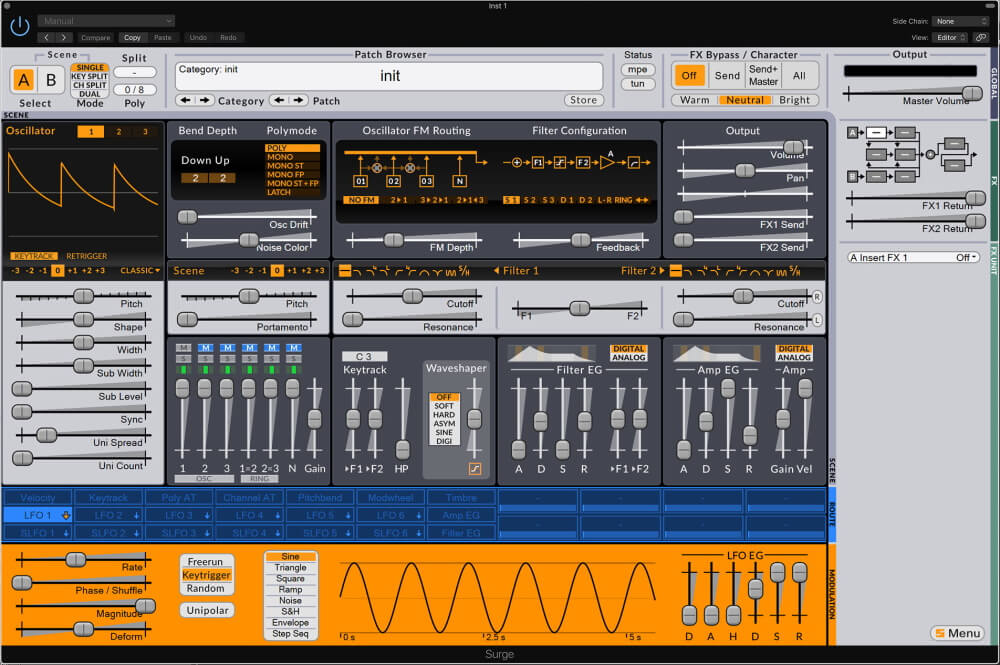Select the LFO 1 modulation source tab

(37, 515)
